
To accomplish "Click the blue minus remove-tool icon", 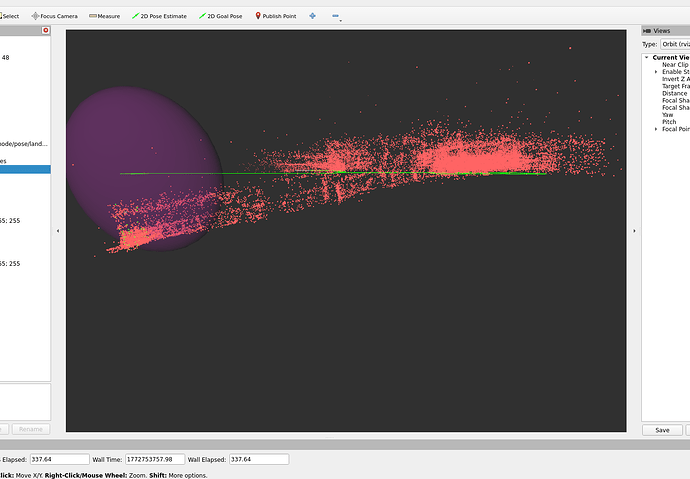I will pyautogui.click(x=335, y=16).
